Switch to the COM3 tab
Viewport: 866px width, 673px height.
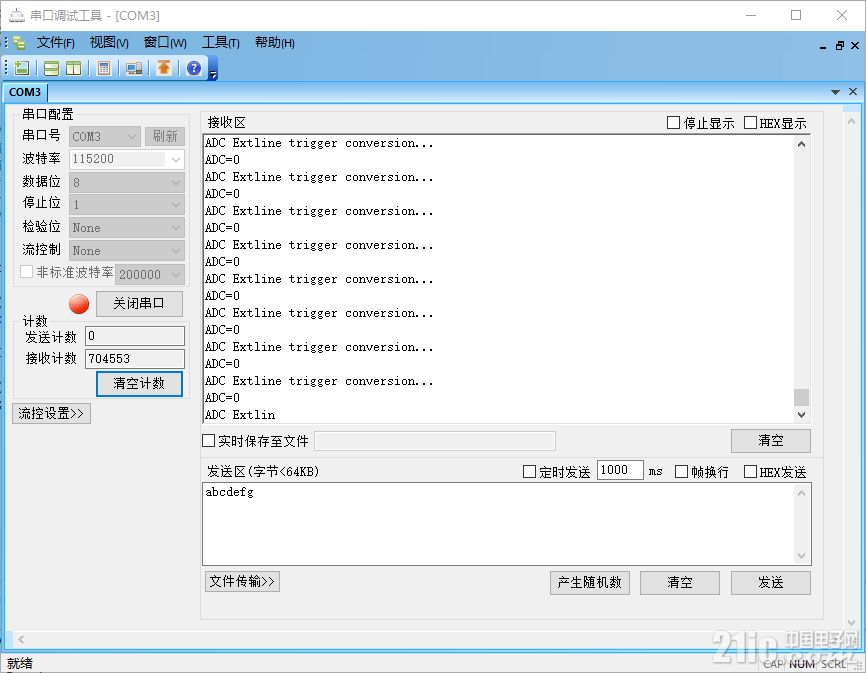(25, 92)
